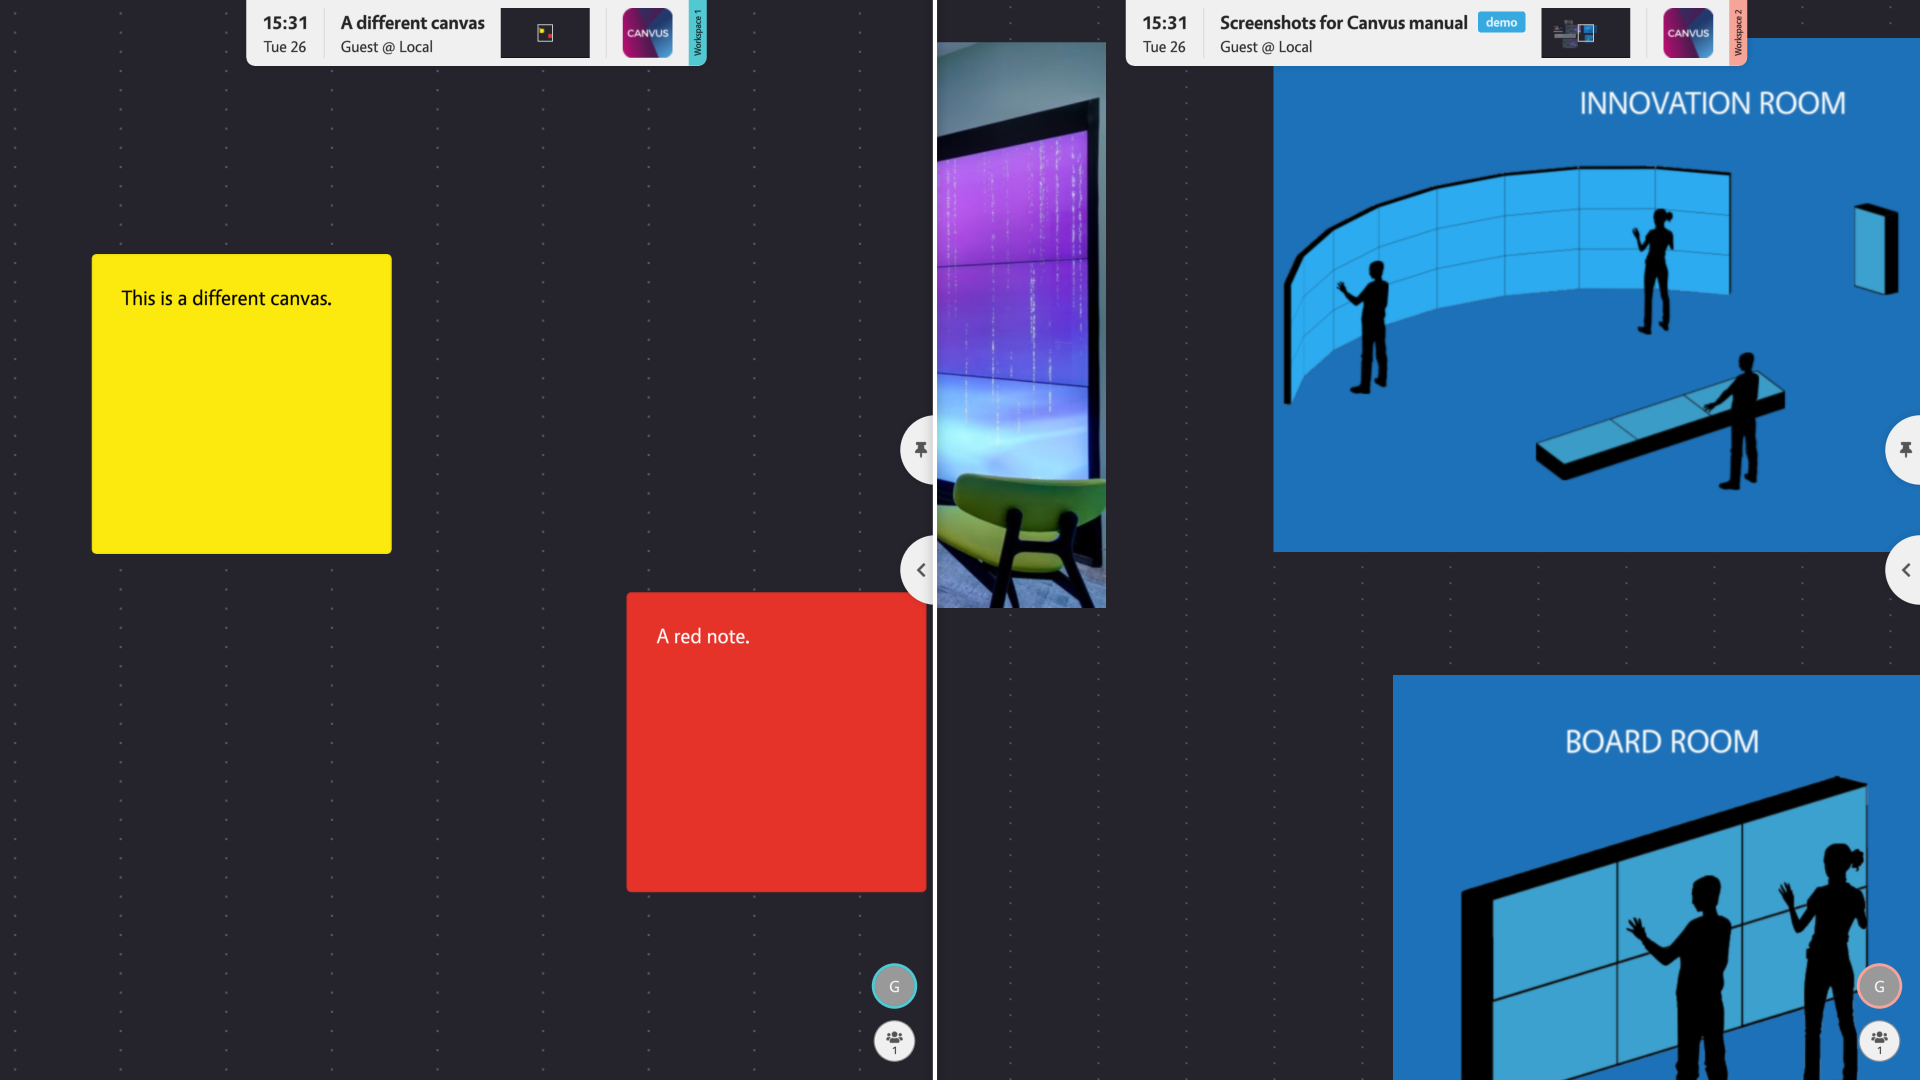Expand the side toolbar chevron on Workspace 2

[x=1906, y=569]
